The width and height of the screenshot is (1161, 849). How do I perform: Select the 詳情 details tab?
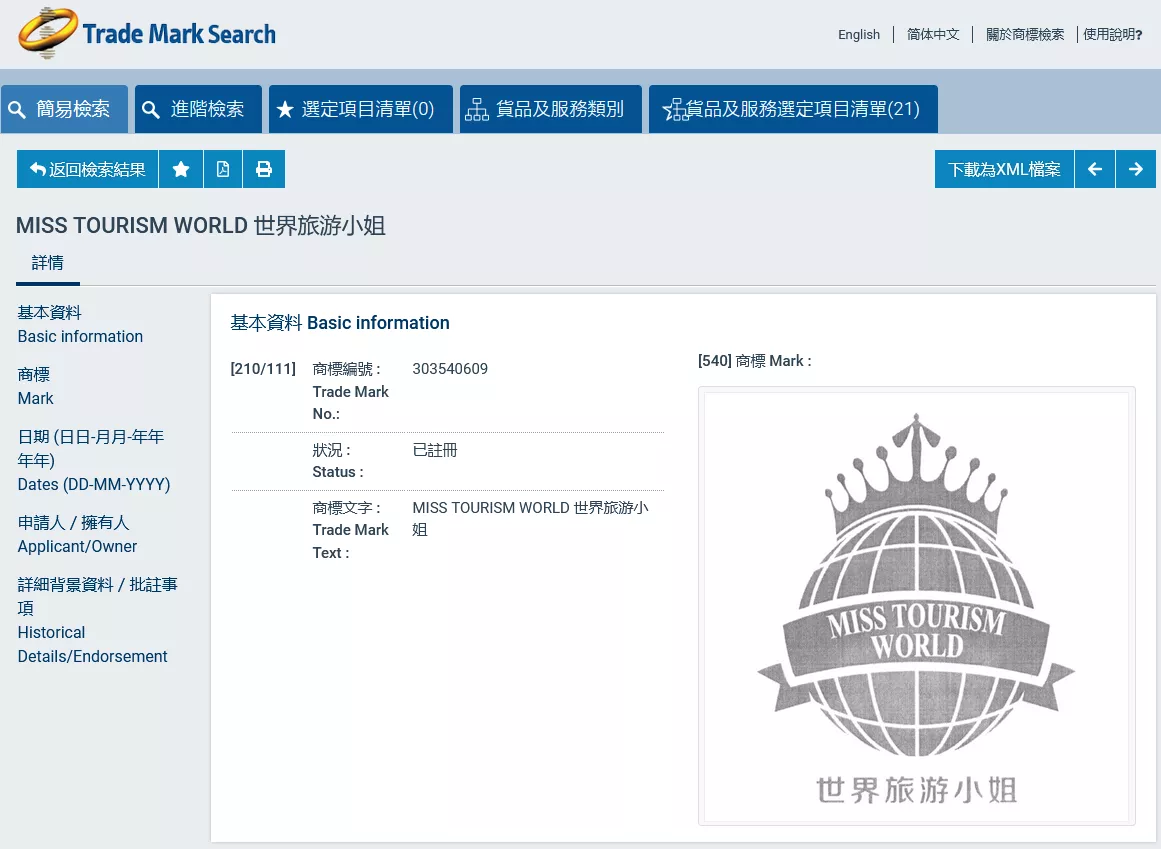point(47,264)
